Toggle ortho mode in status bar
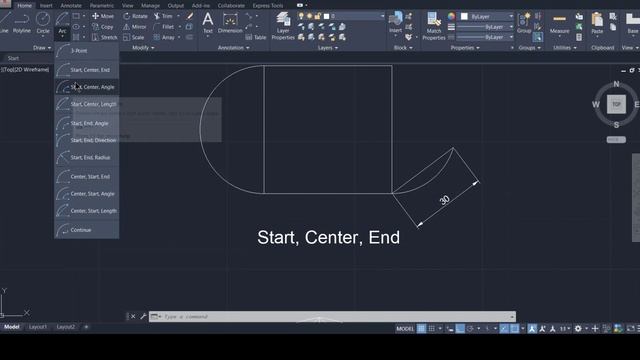The width and height of the screenshot is (640, 360). point(460,329)
